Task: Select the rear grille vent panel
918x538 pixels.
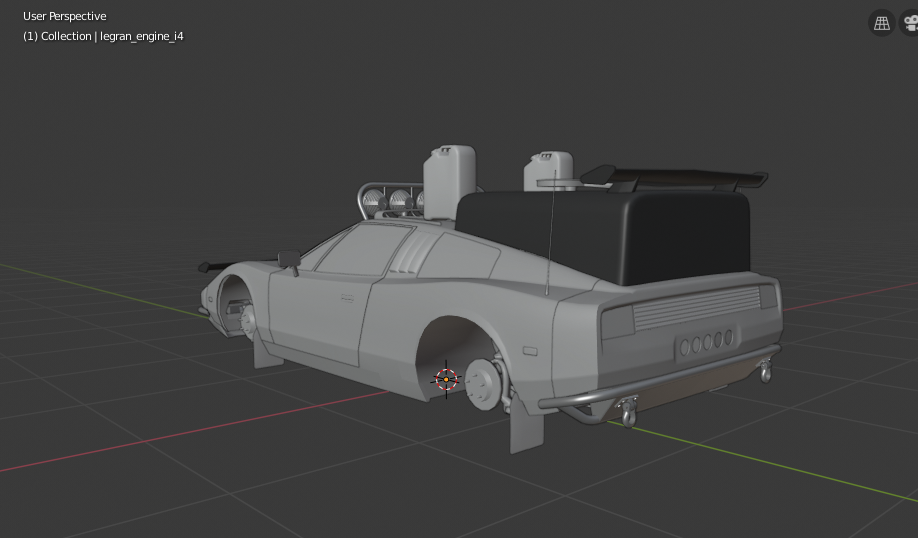Action: point(697,307)
